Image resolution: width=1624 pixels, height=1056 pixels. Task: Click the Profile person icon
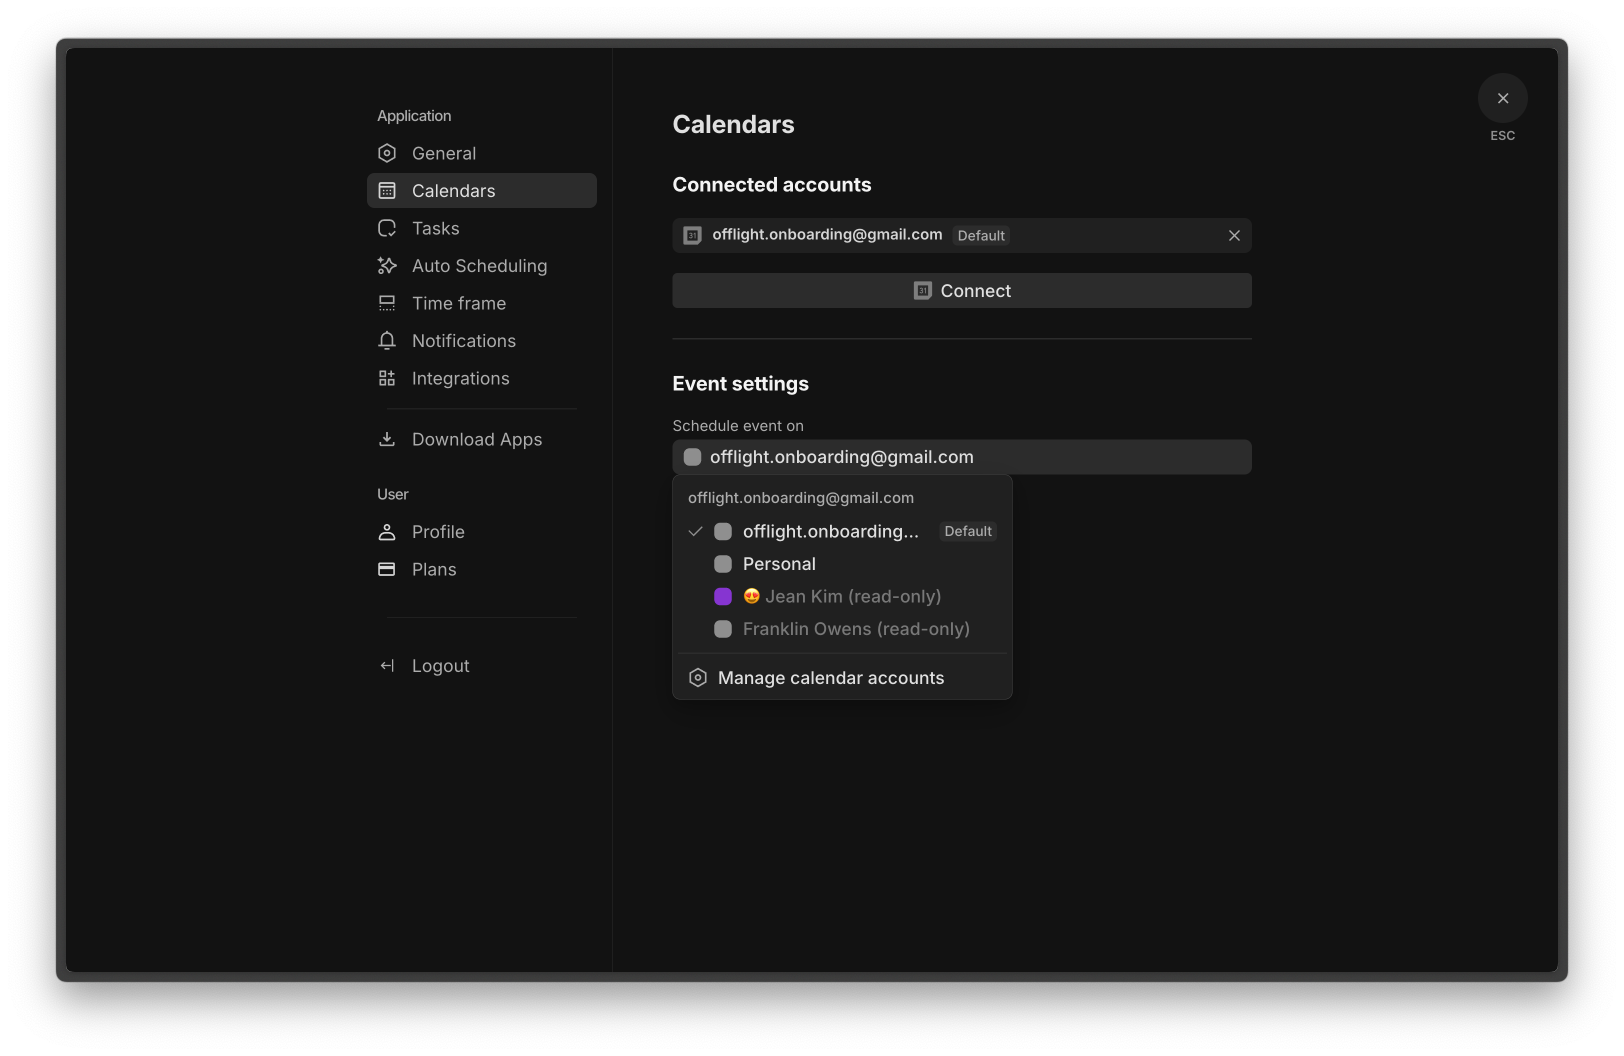click(x=387, y=532)
